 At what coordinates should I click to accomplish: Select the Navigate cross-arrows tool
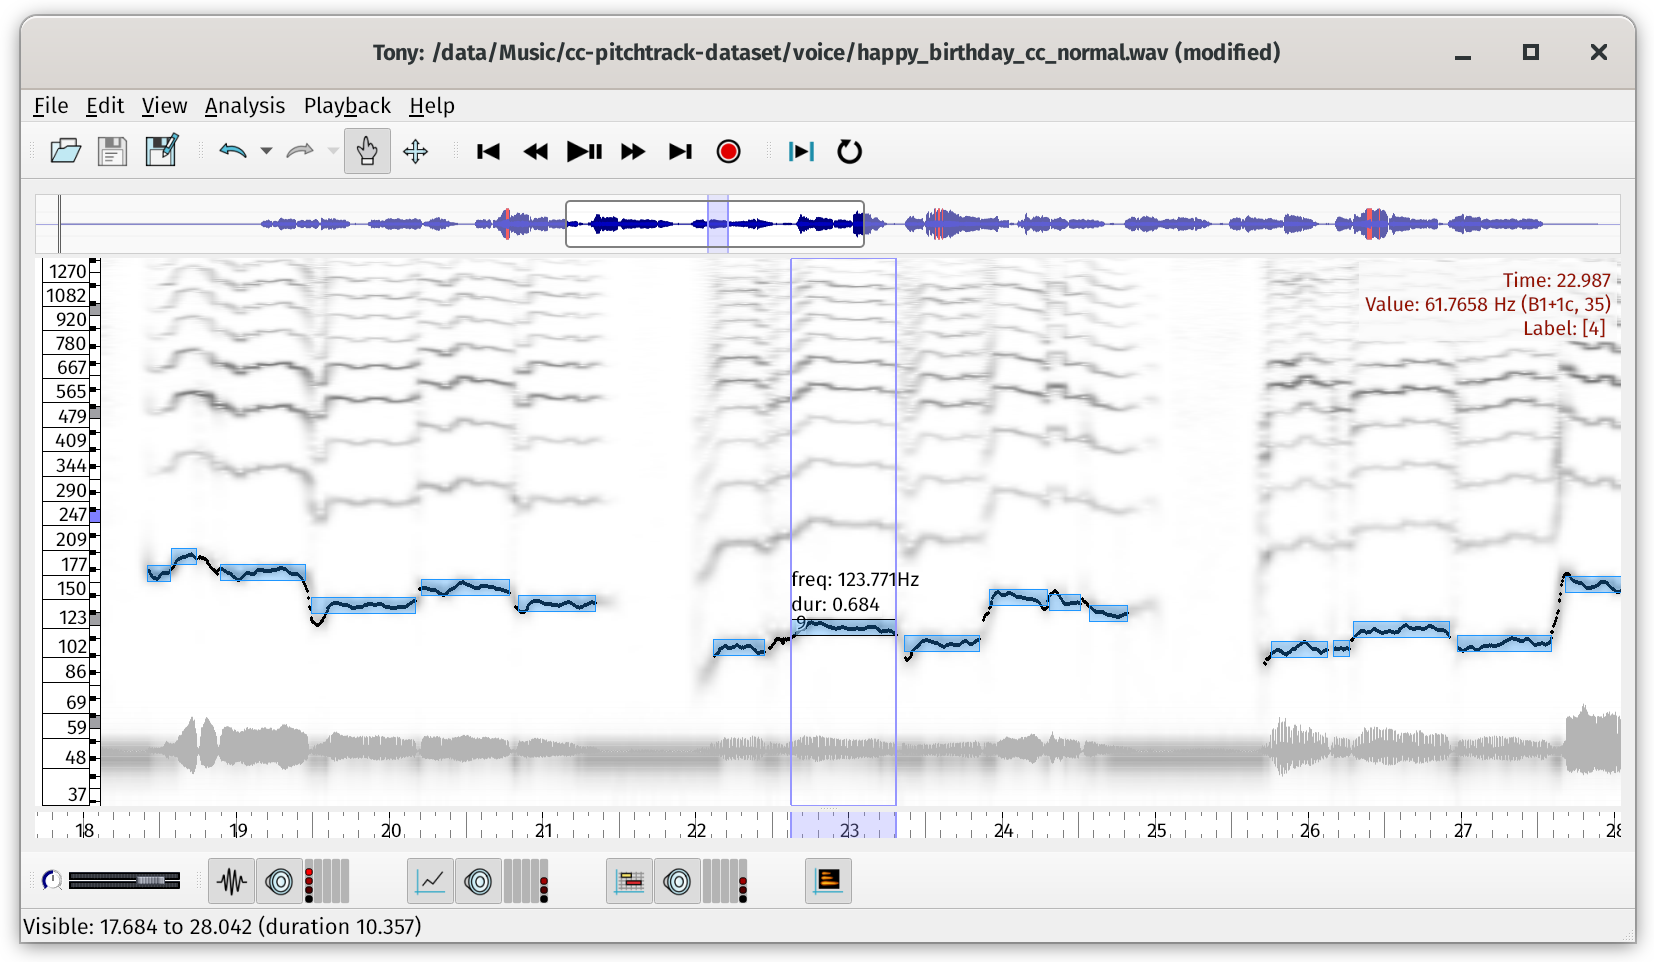point(415,151)
